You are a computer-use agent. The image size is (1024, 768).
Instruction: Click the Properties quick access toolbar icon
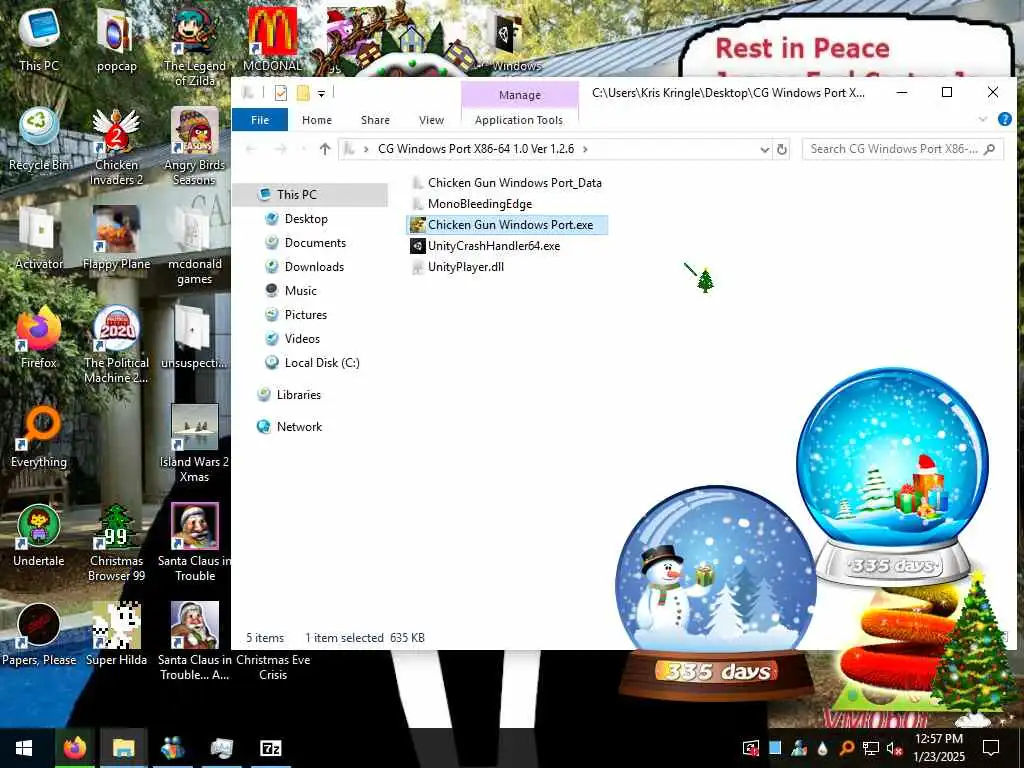point(281,93)
